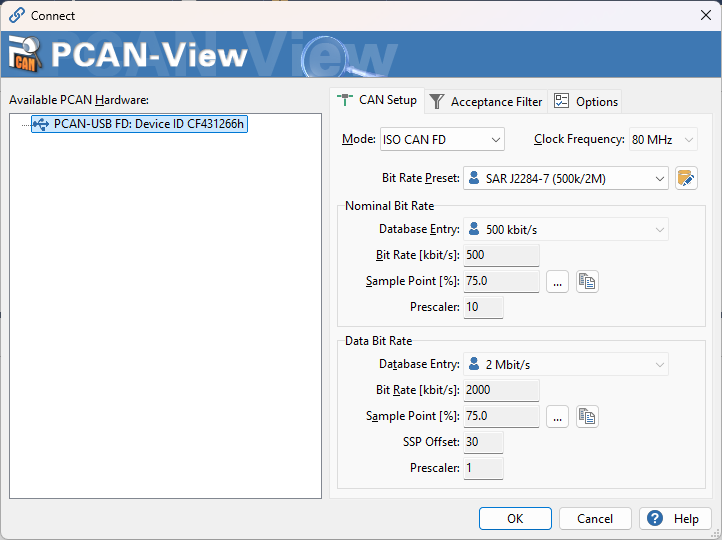
Task: Select PCAN-USB FD device in hardware list
Action: (x=140, y=124)
